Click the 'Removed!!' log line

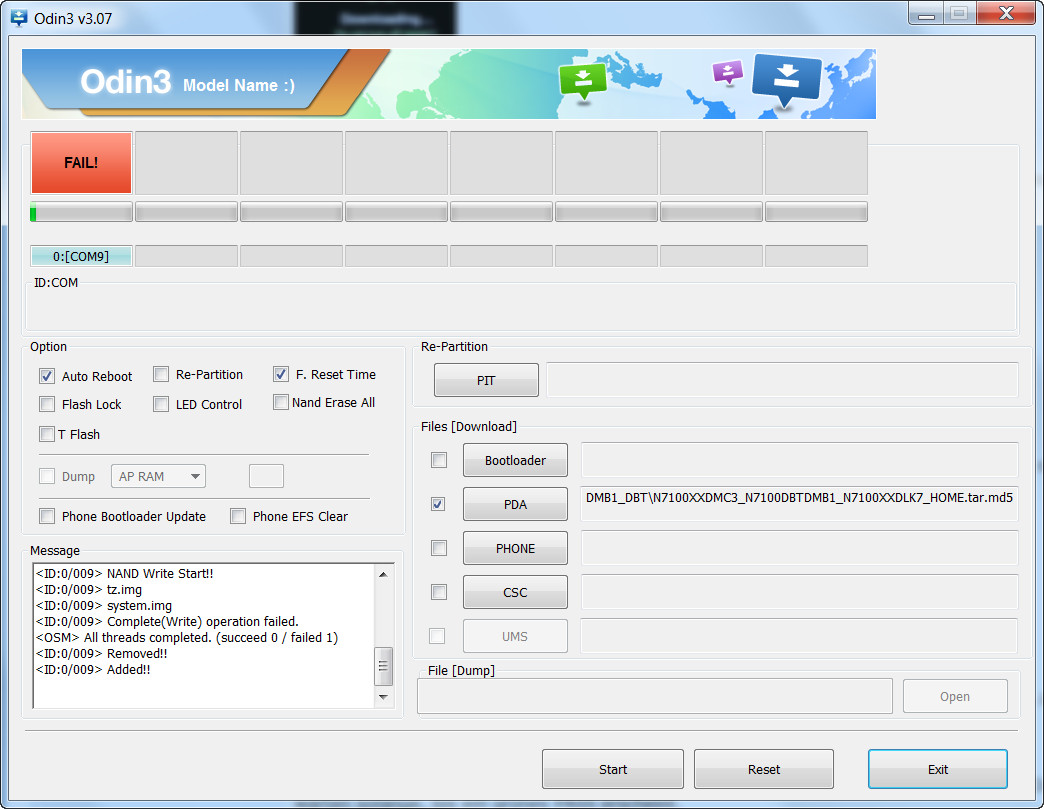tap(101, 653)
